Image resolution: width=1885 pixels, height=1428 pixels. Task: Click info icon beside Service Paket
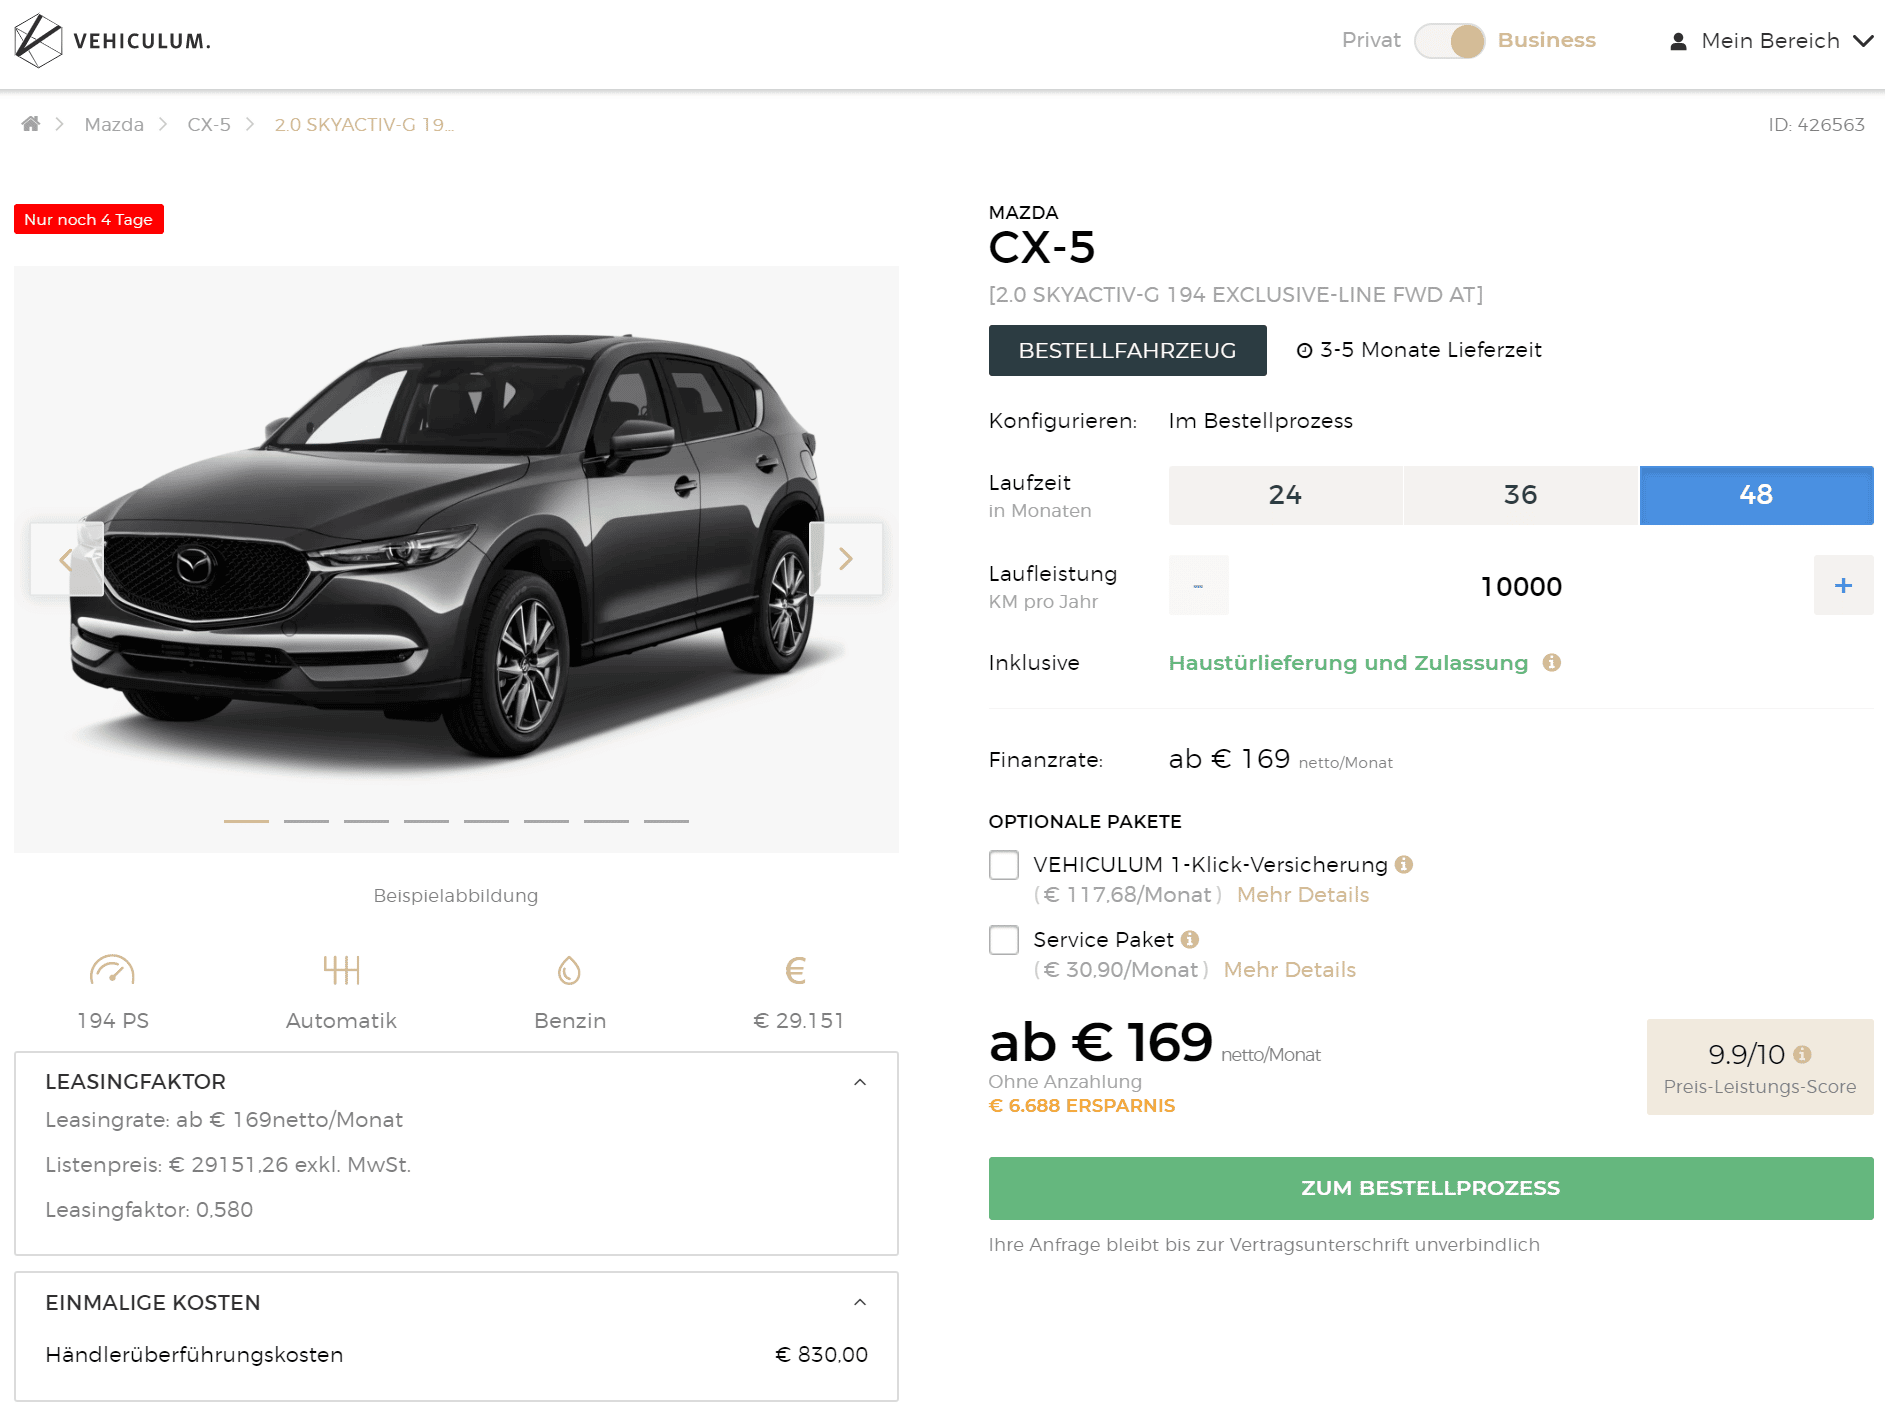point(1190,939)
